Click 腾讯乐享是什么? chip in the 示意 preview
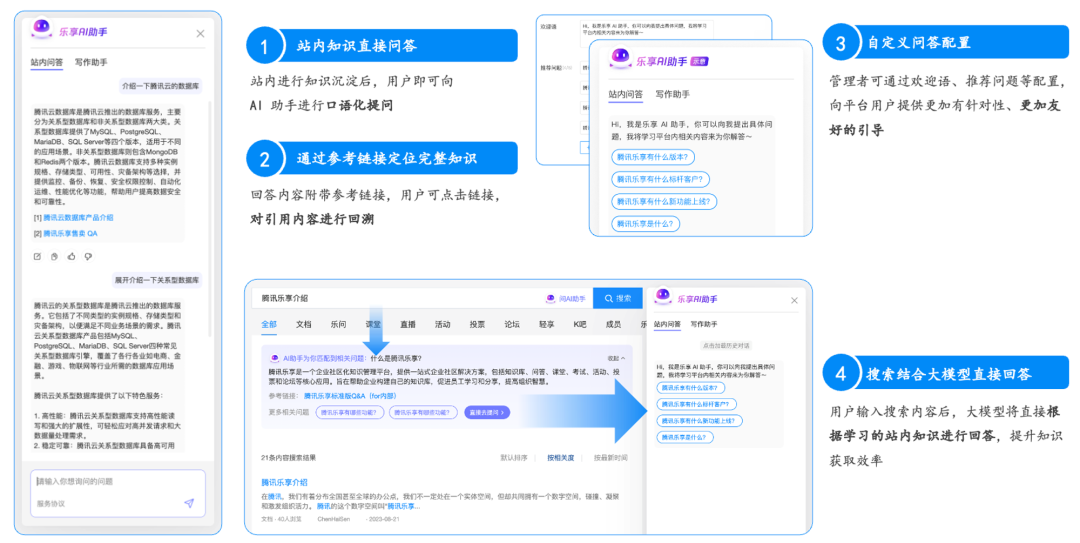The width and height of the screenshot is (1080, 543). (x=645, y=224)
